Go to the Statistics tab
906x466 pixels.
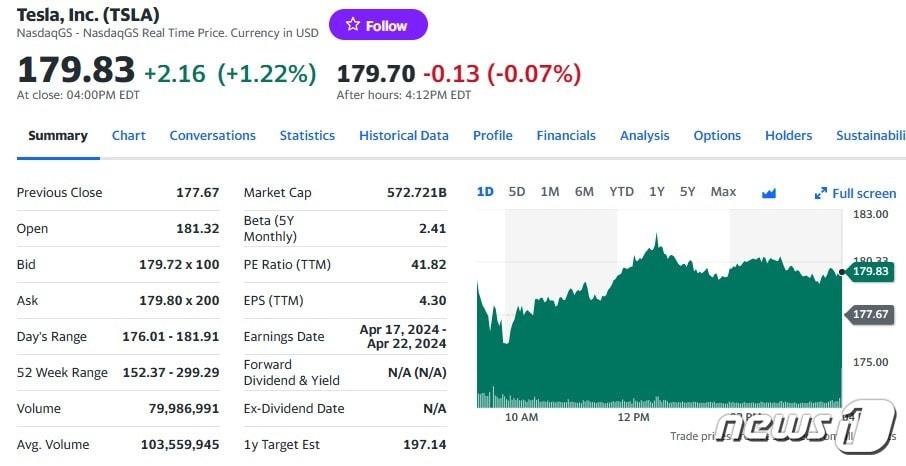307,136
